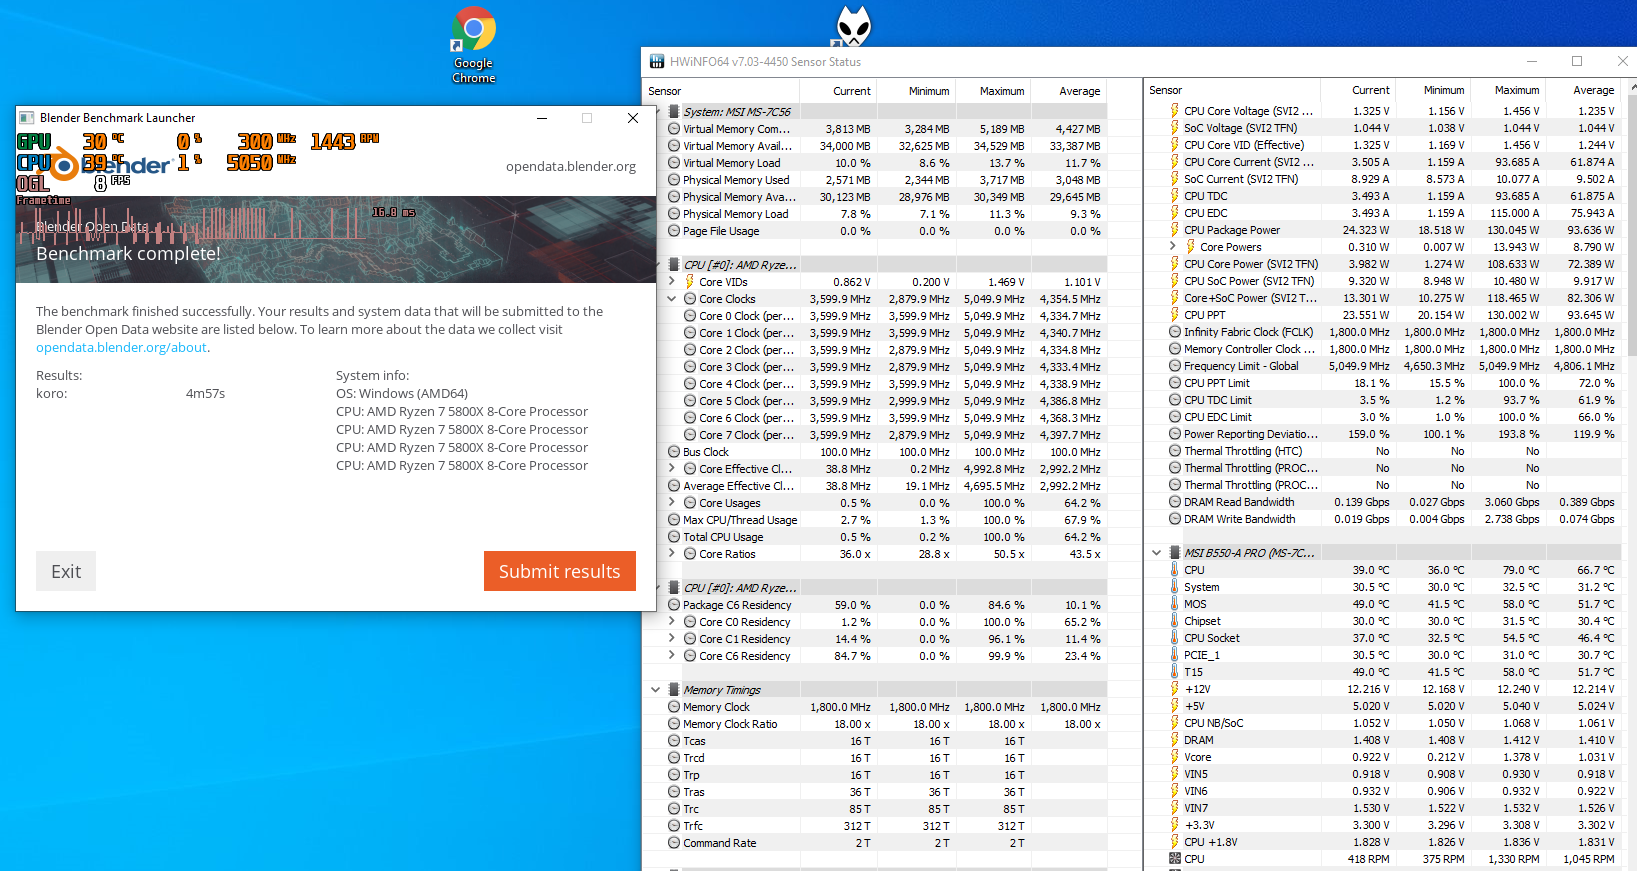Open the opendata.blender.org/about link

point(121,348)
